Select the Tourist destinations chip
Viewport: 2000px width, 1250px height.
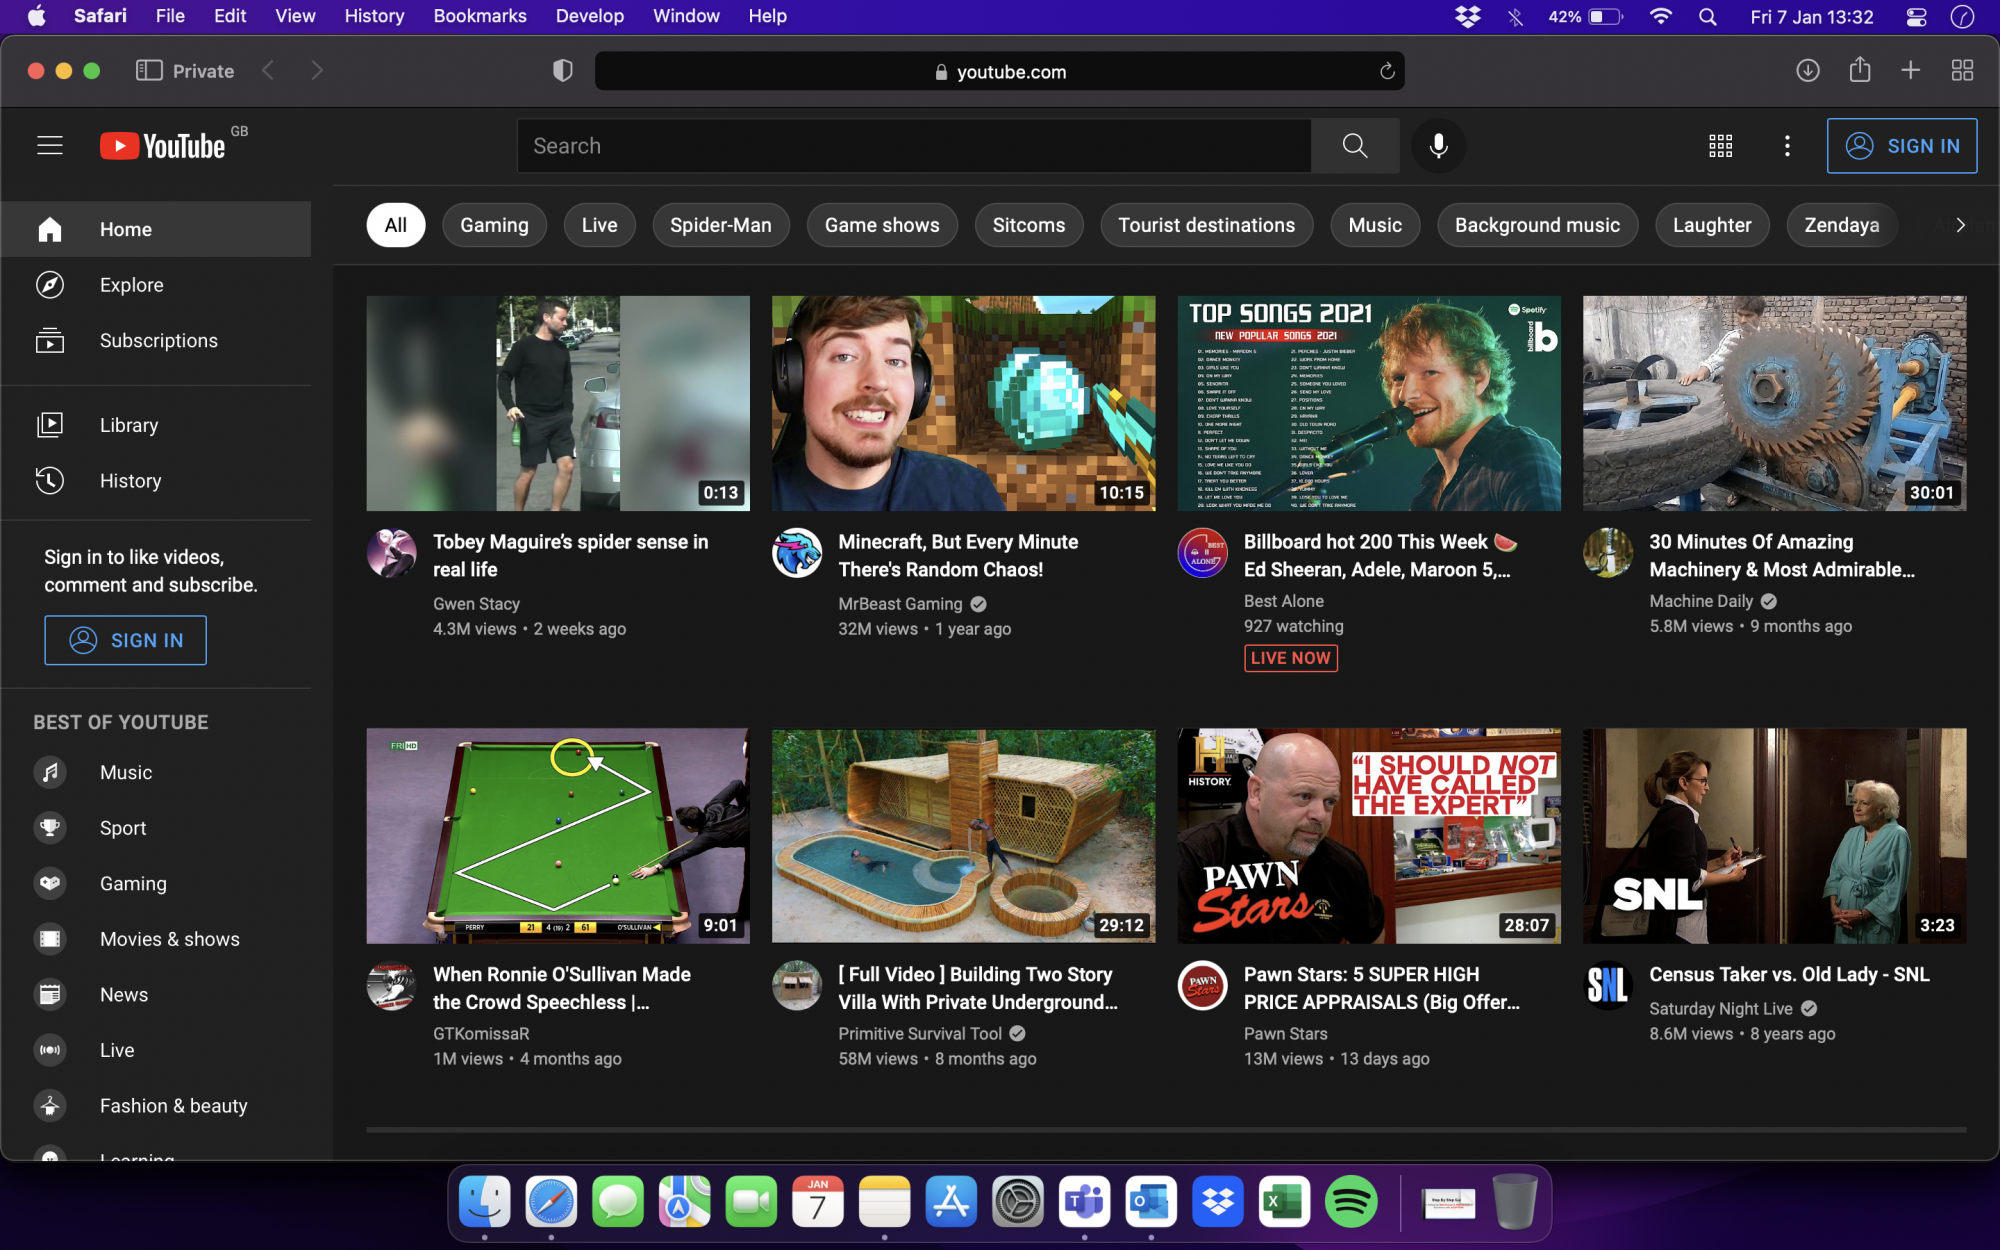tap(1206, 225)
